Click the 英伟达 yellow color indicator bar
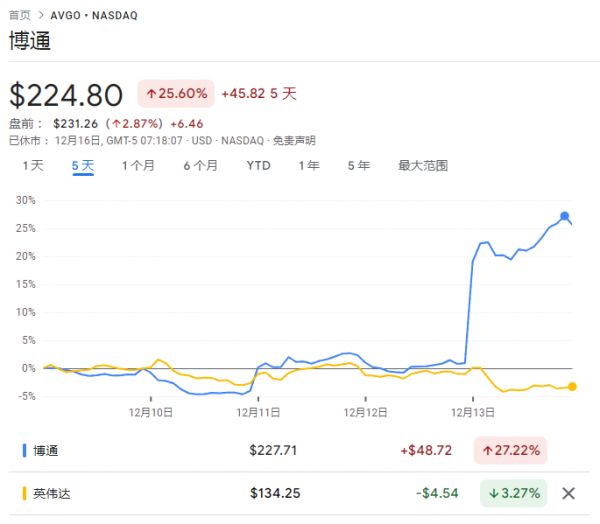The height and width of the screenshot is (524, 600). (x=24, y=493)
